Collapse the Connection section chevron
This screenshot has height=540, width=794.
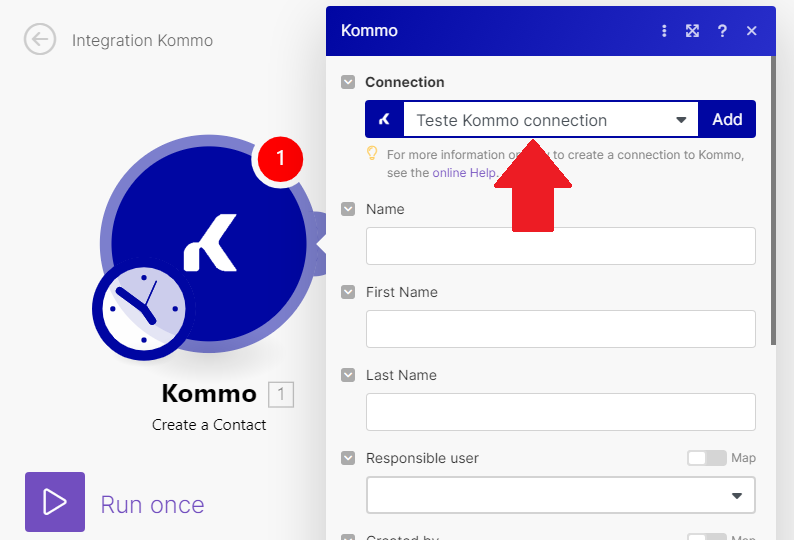coord(348,82)
